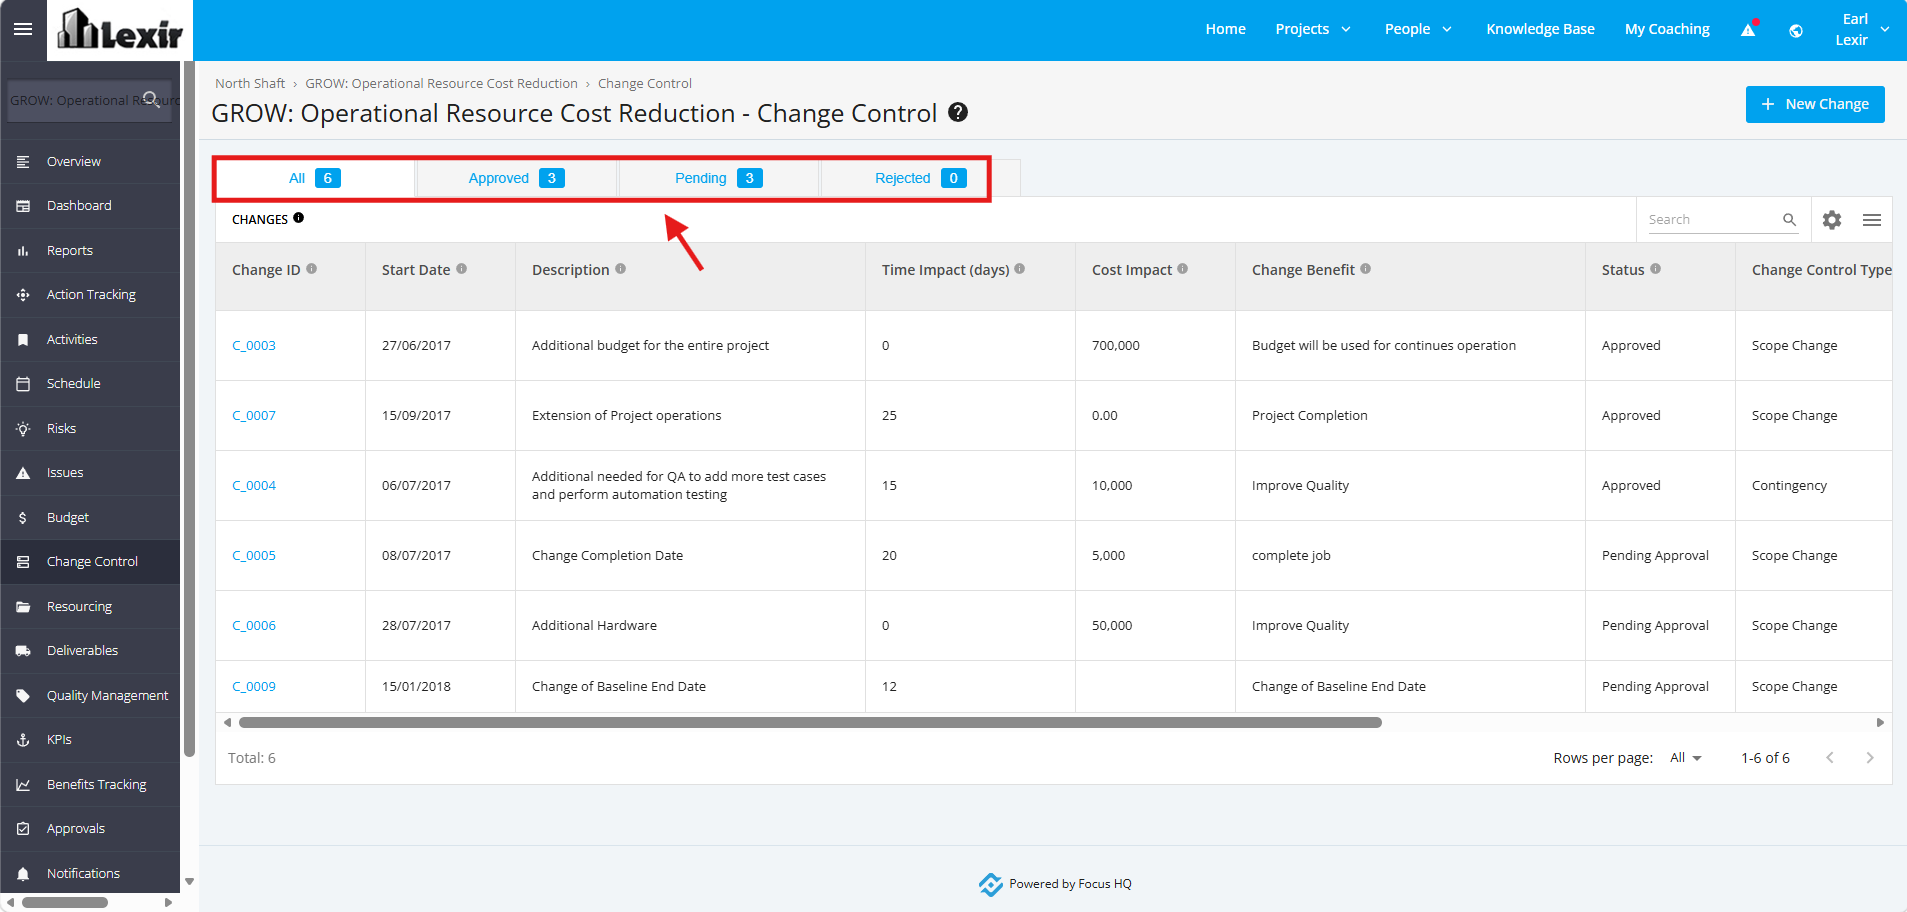Click the Lexir logo

click(x=120, y=30)
